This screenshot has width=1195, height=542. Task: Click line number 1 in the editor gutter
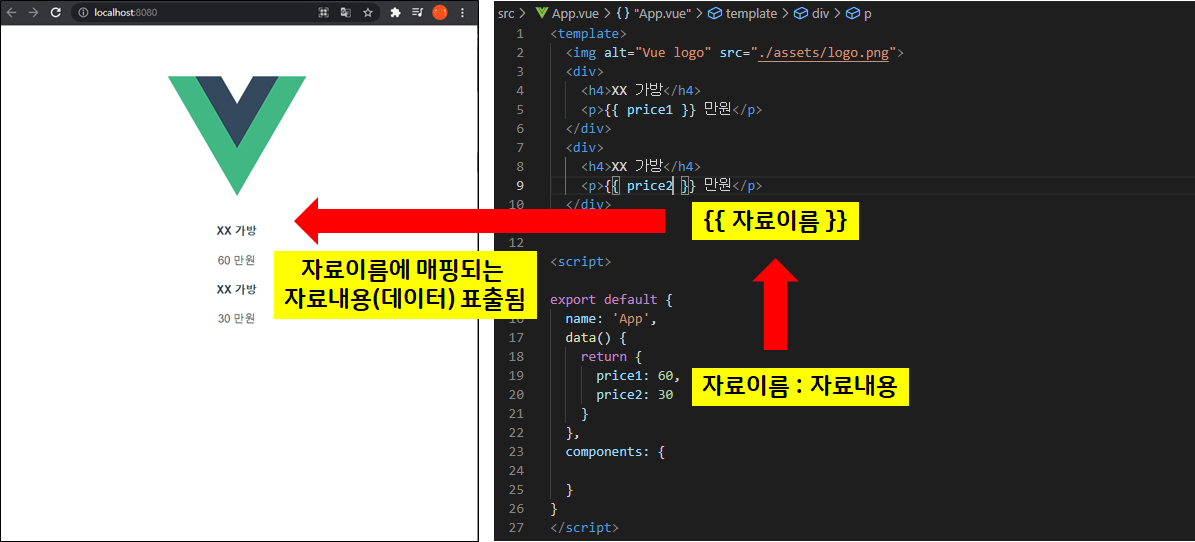pos(519,34)
